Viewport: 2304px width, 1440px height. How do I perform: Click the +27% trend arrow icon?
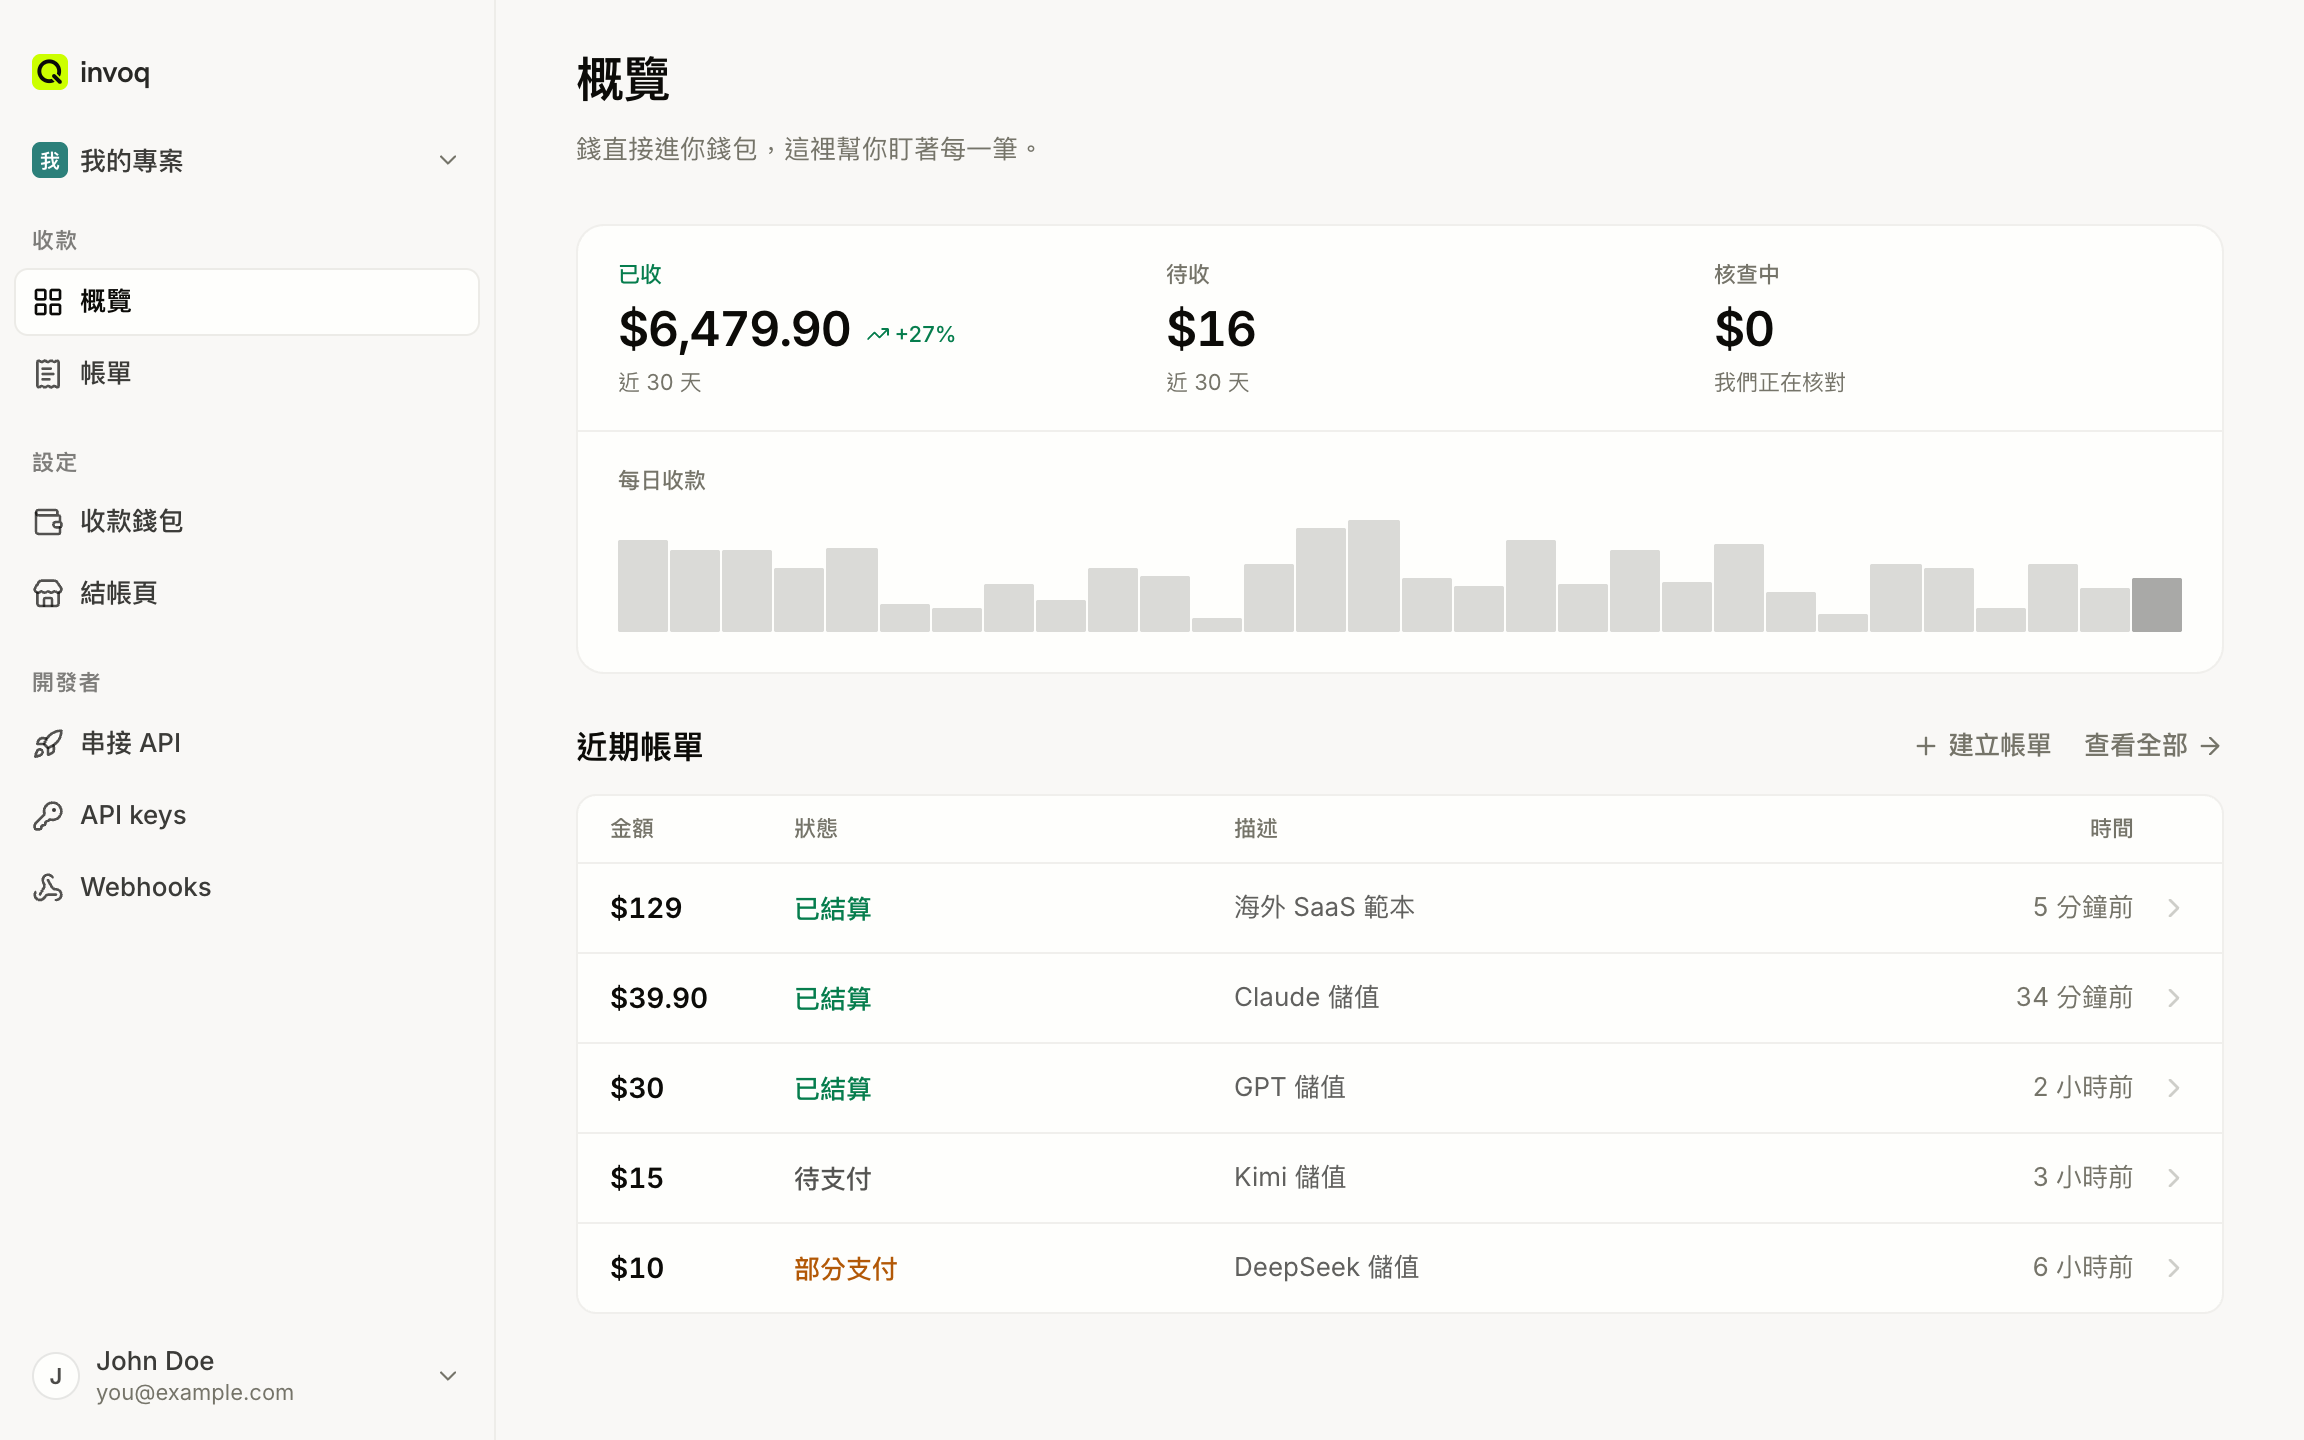(878, 334)
